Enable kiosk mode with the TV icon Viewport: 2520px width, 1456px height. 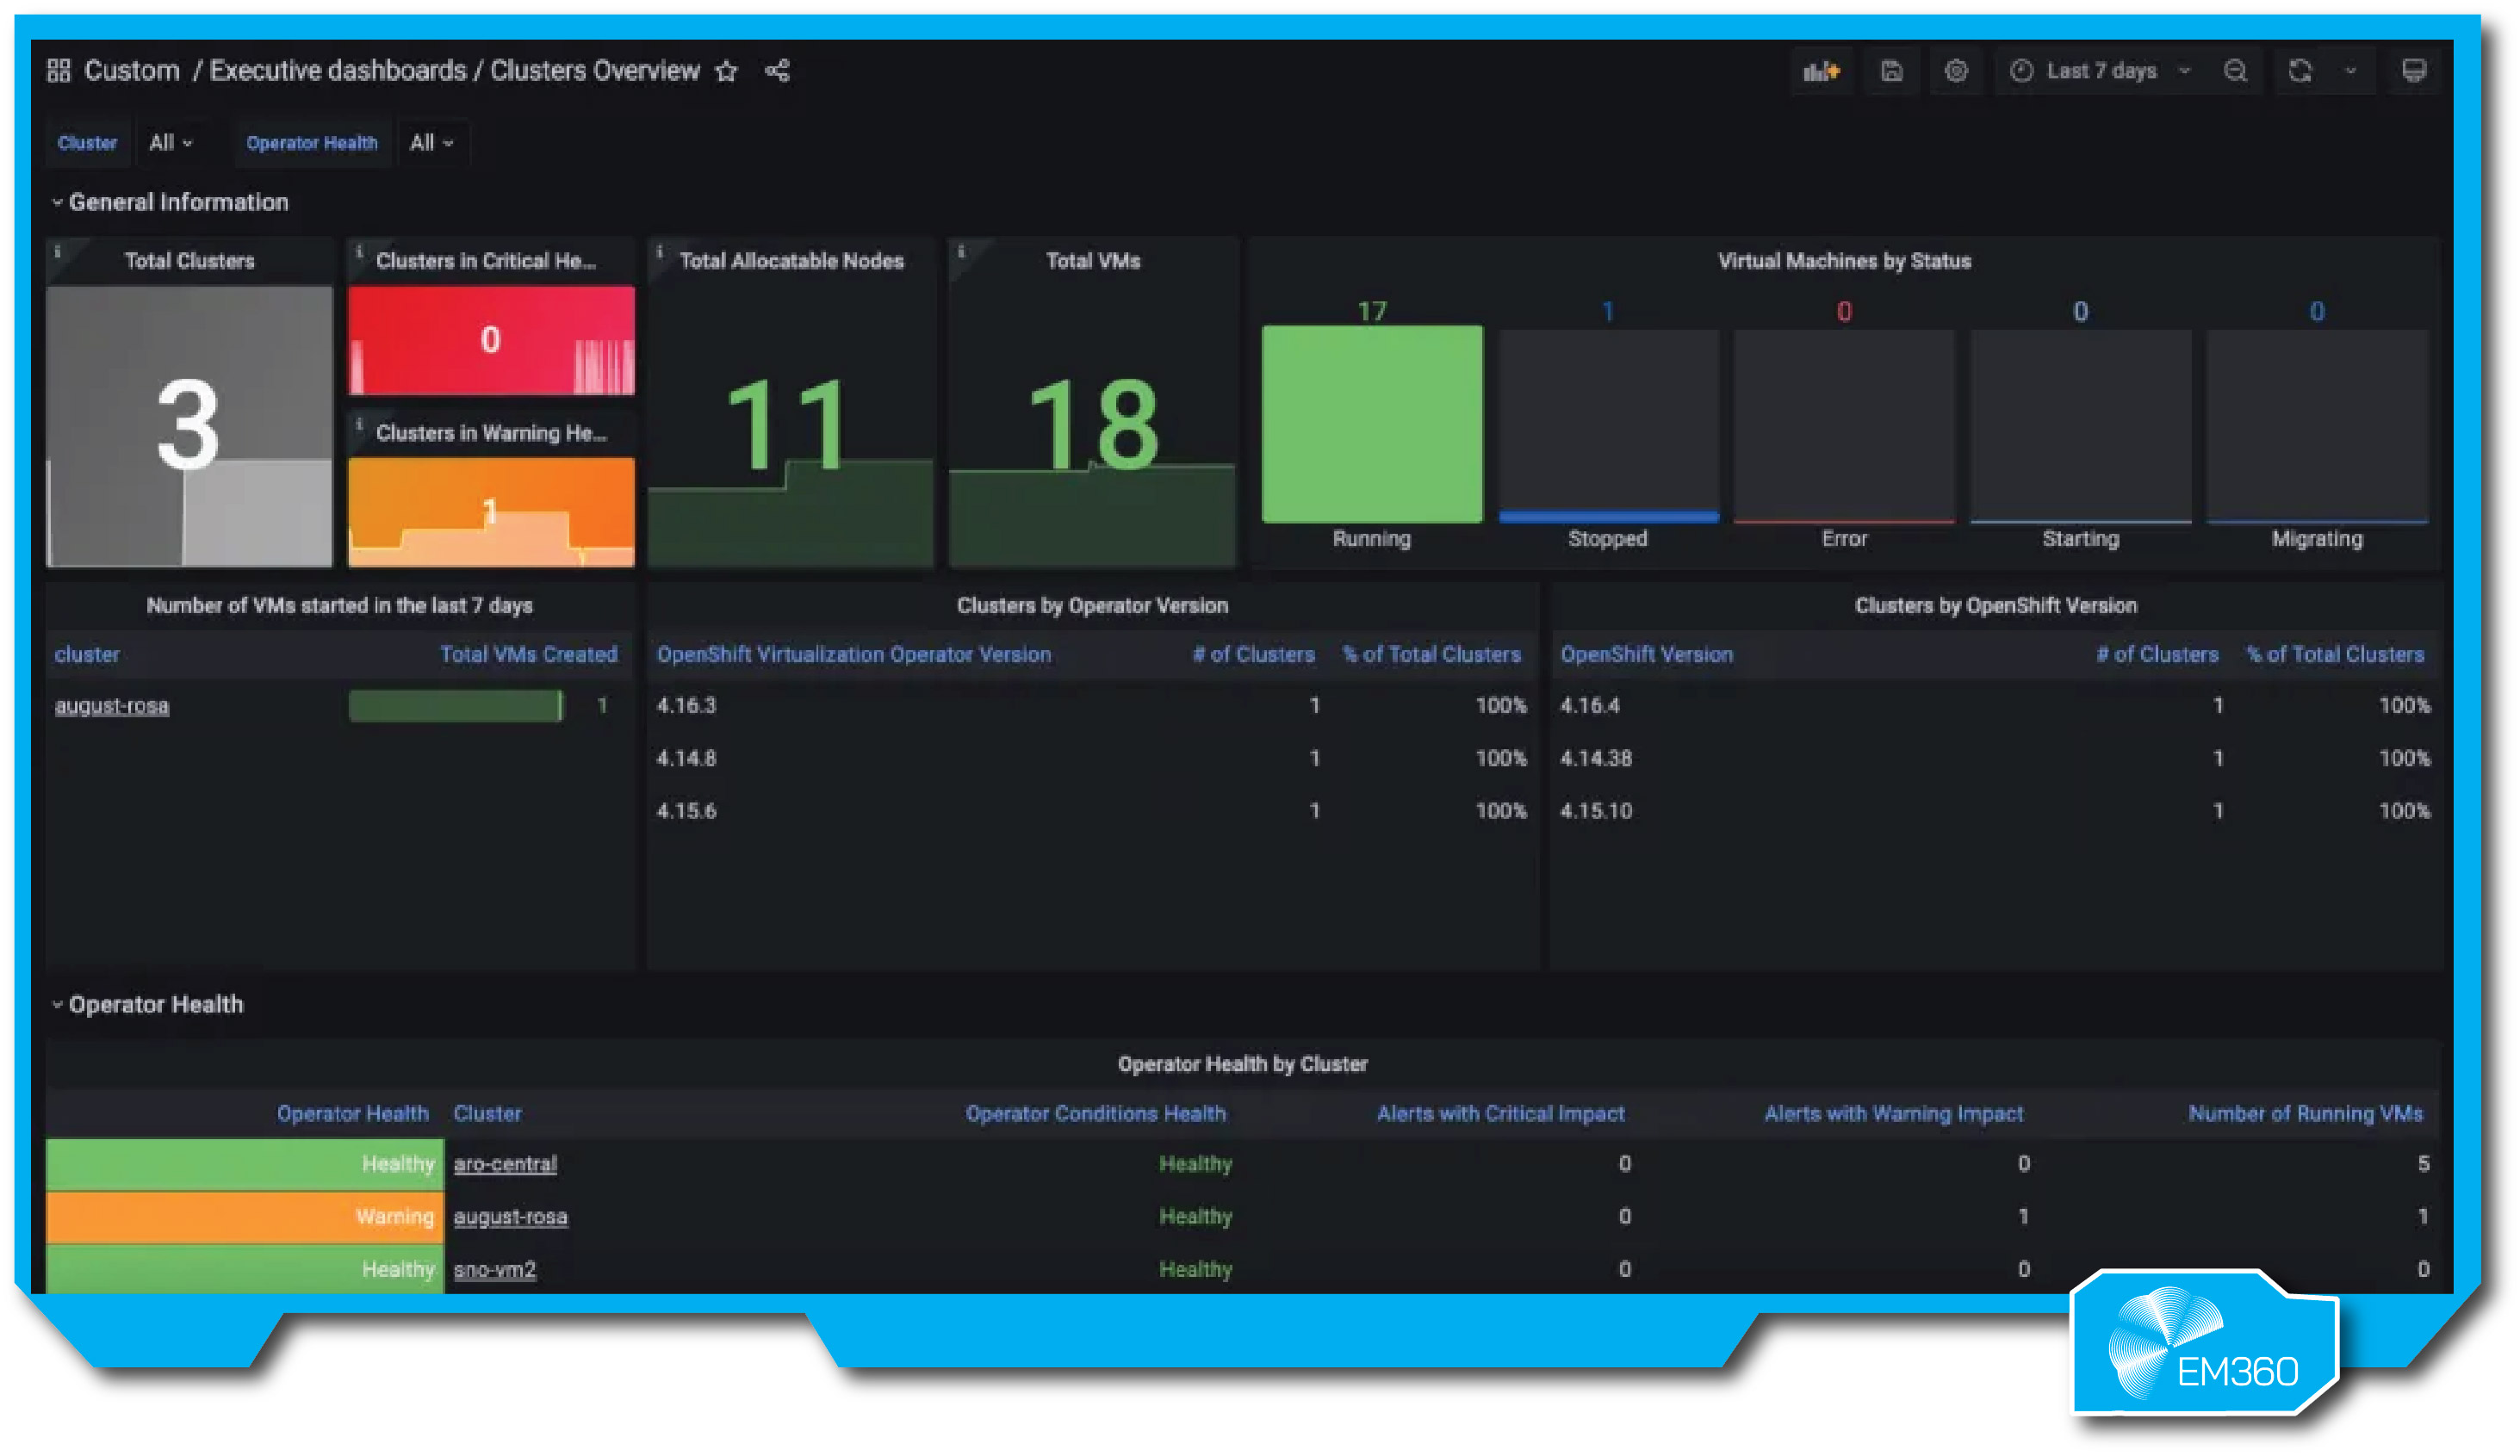coord(2415,70)
